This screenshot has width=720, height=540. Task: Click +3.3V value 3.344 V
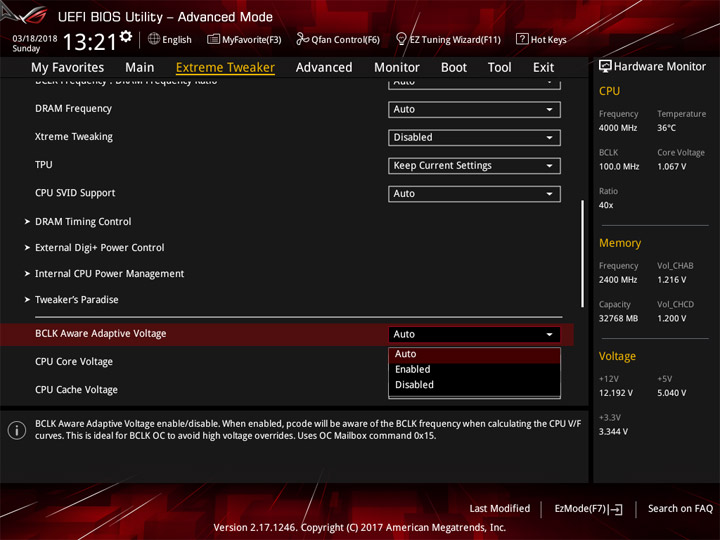point(613,432)
